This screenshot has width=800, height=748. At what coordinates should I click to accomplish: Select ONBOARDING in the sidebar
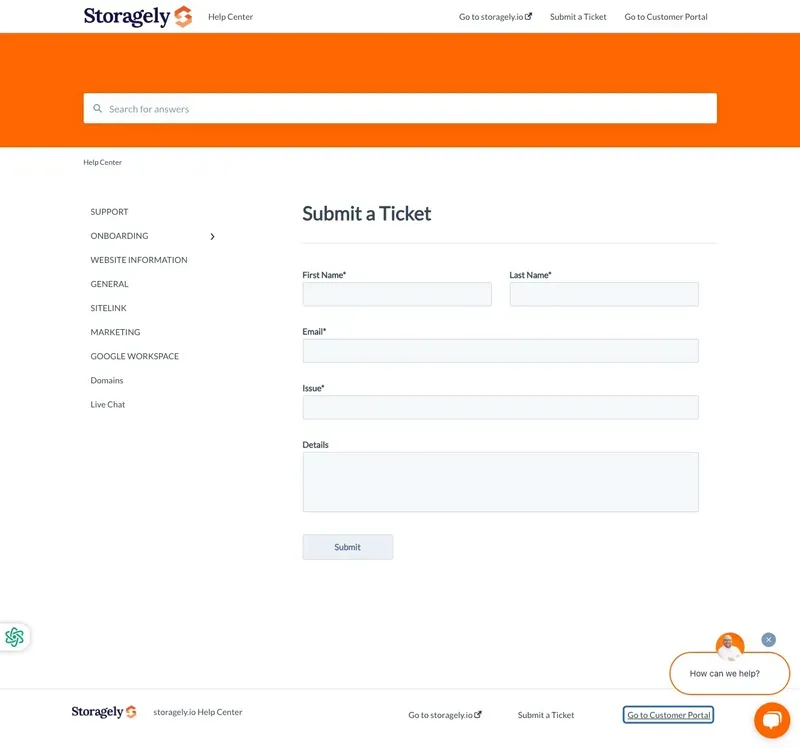119,236
